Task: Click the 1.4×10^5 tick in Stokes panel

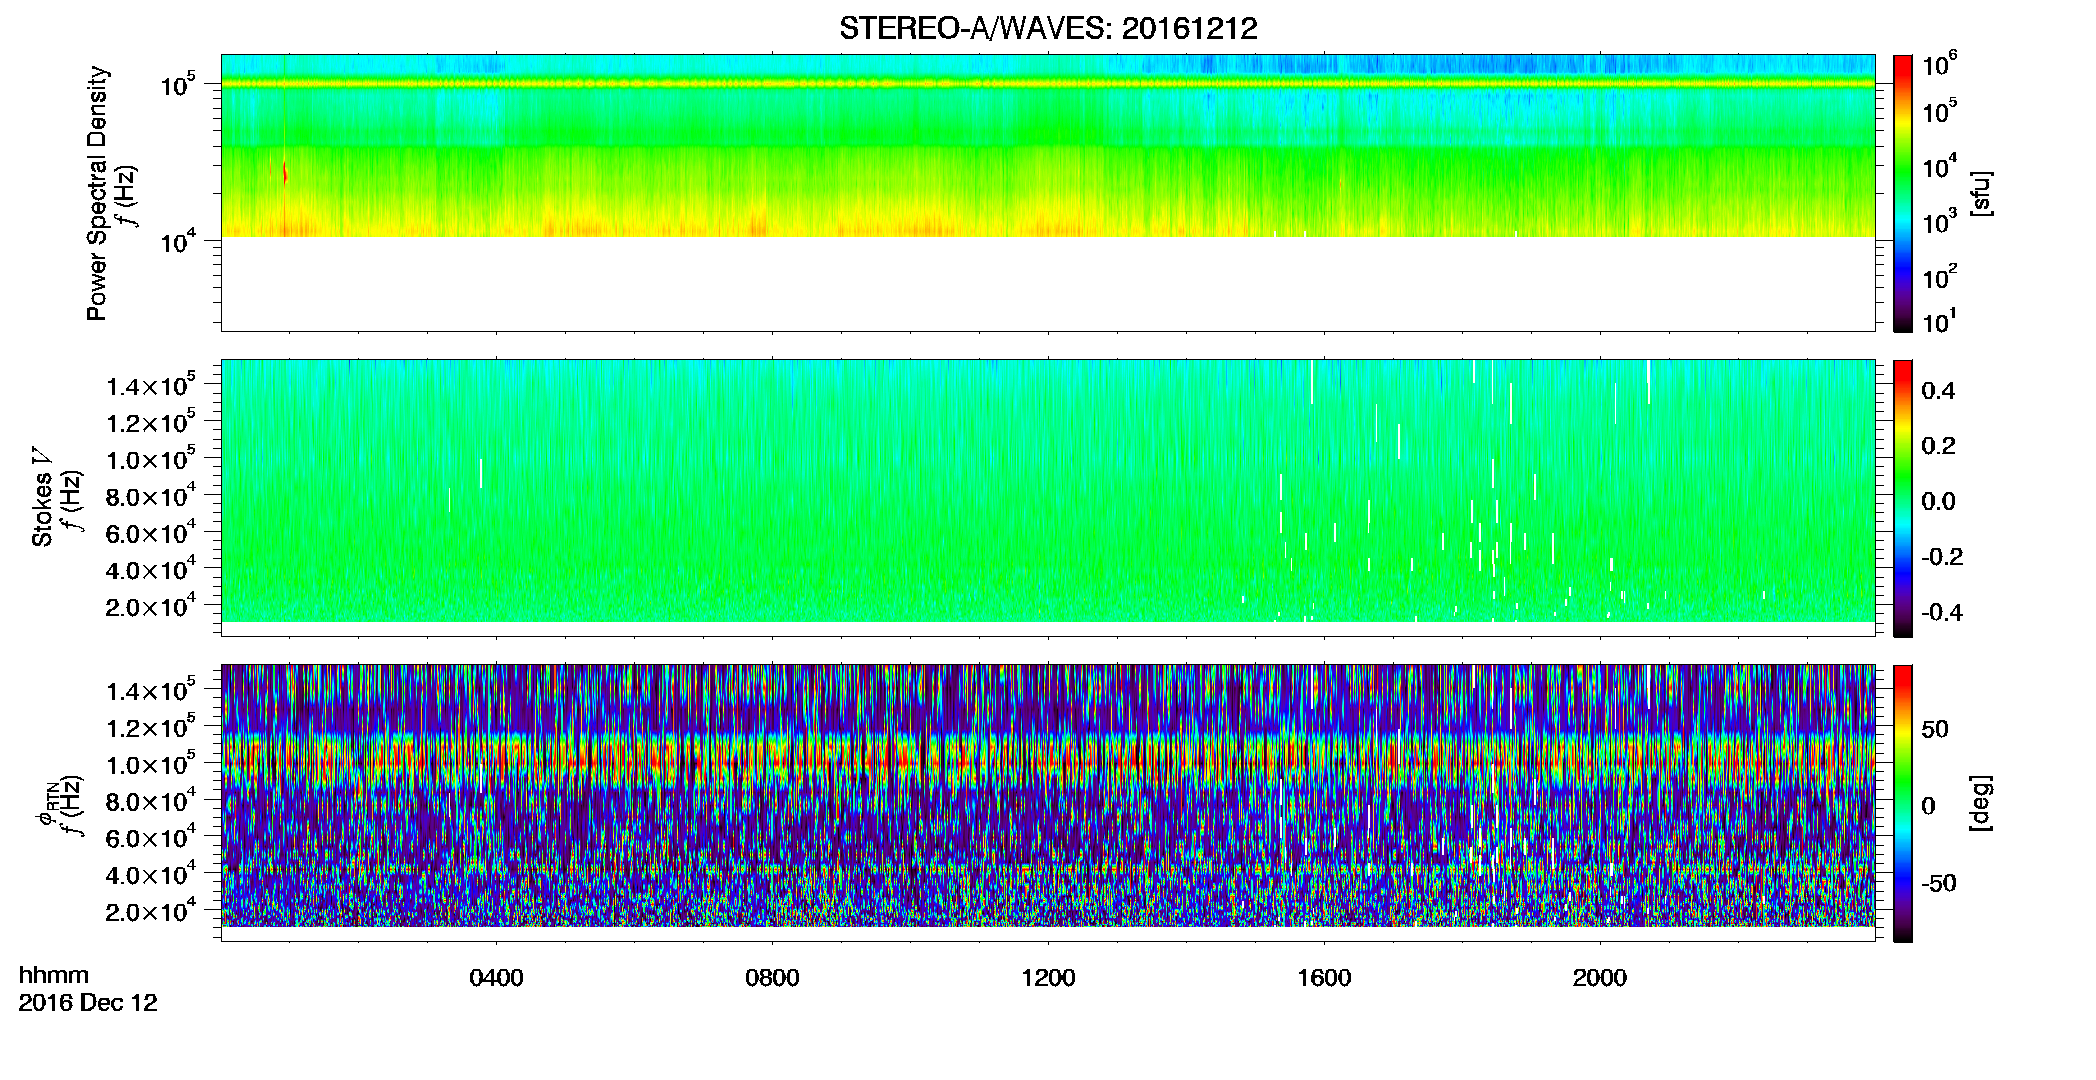Action: click(x=150, y=385)
